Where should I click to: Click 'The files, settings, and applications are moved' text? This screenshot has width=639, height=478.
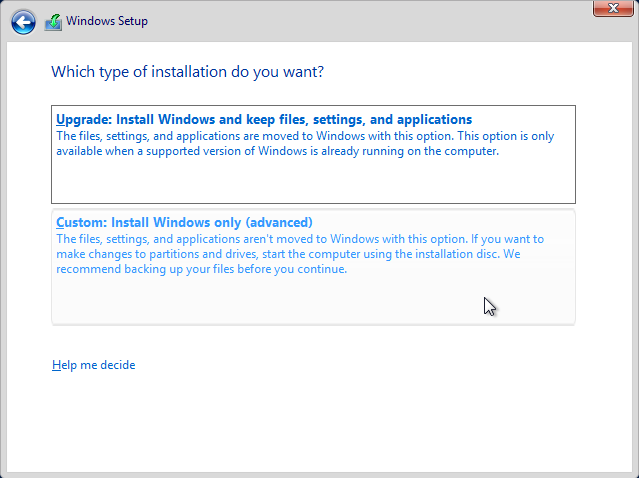coord(185,136)
